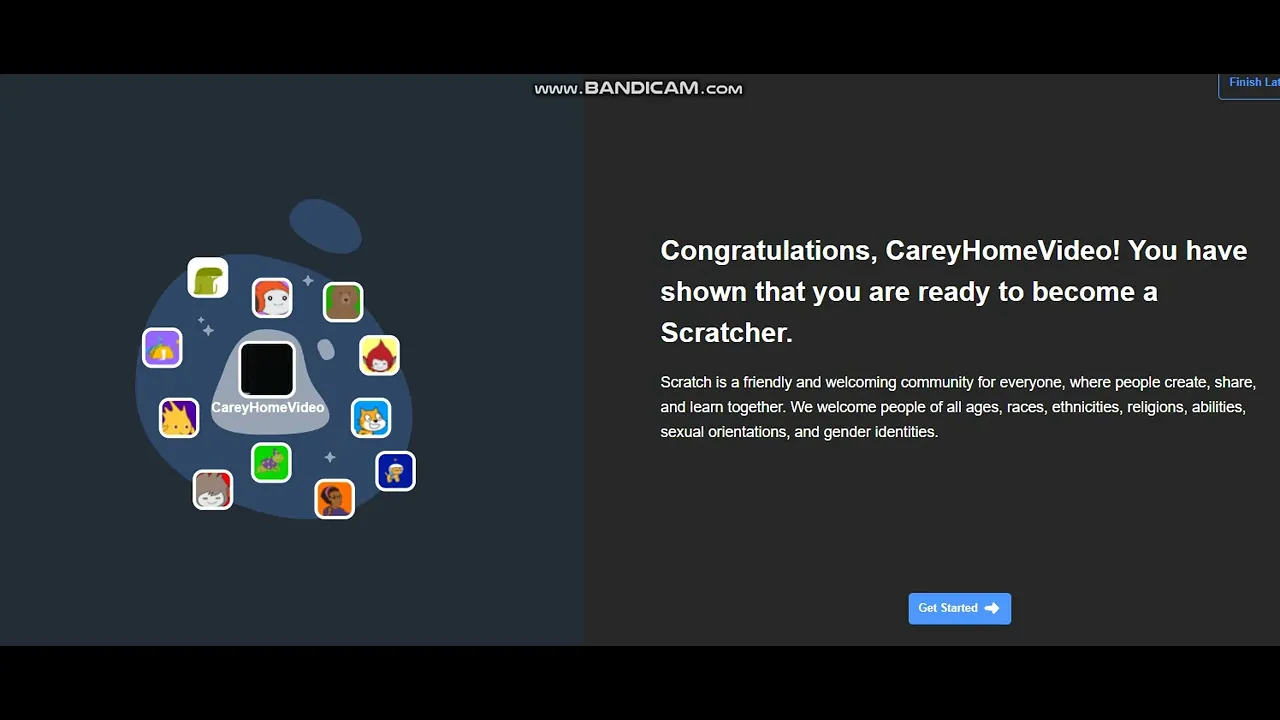Click the yellow spiky creature on purple avatar
1280x720 pixels.
(x=179, y=418)
